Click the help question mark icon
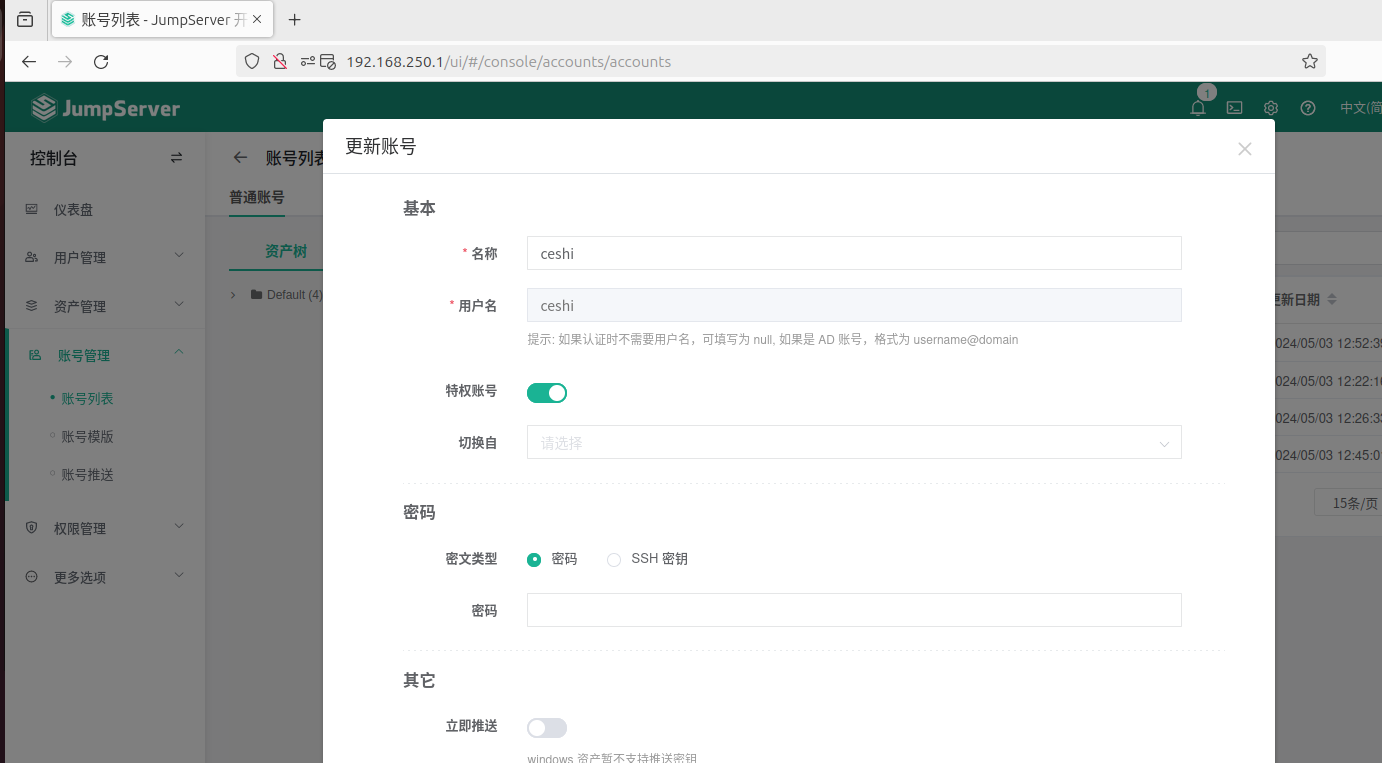The width and height of the screenshot is (1382, 763). pos(1307,108)
